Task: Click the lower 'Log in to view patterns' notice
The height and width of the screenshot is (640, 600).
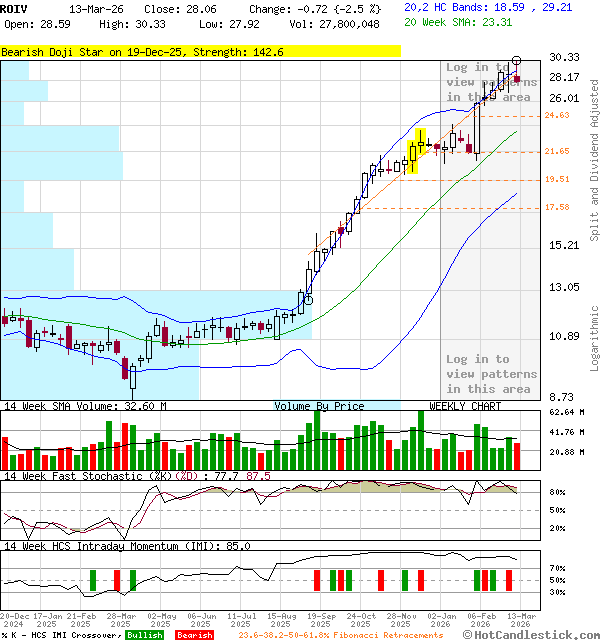Action: coord(490,374)
